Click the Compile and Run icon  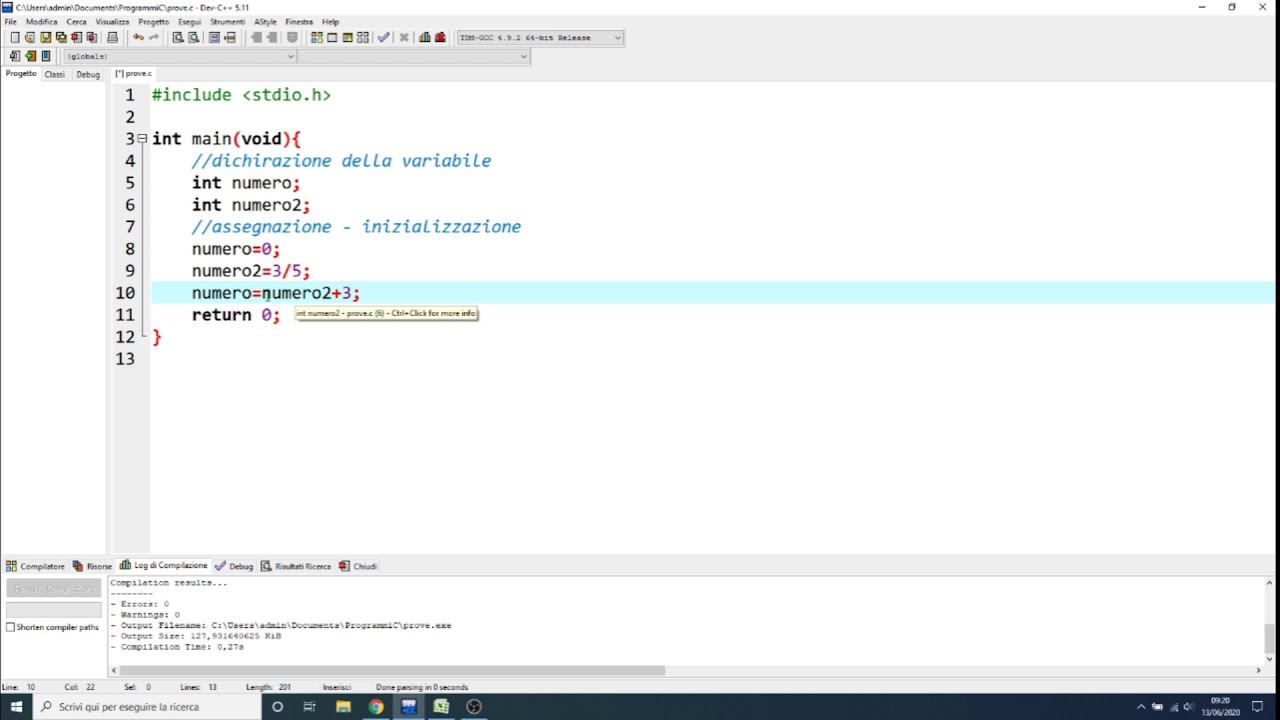point(347,38)
